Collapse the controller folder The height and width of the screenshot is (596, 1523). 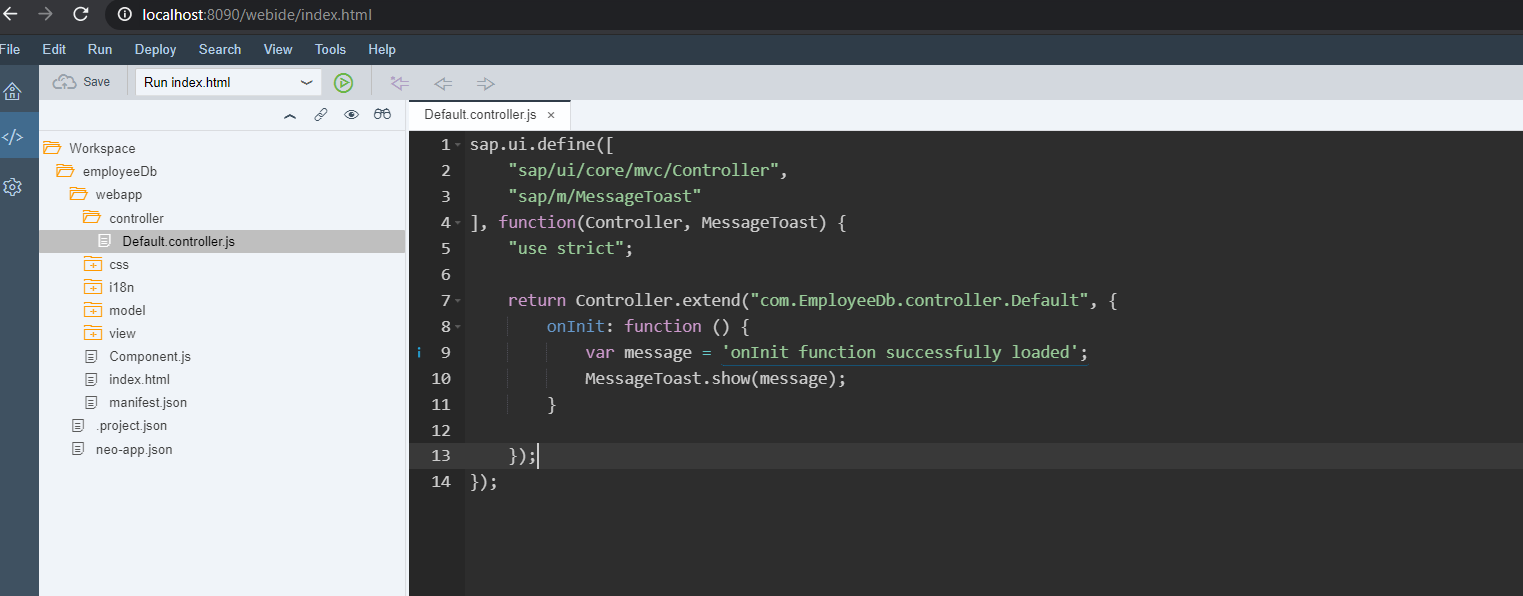tap(91, 217)
